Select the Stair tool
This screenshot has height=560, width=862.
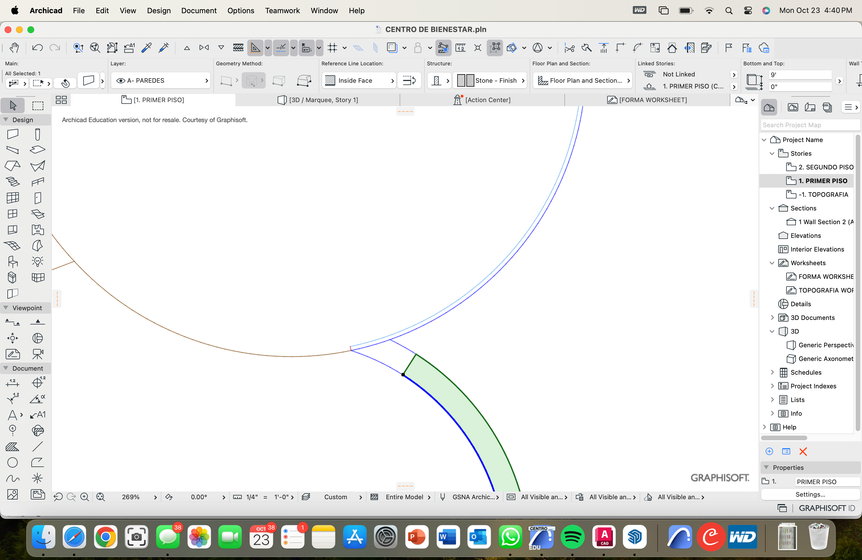coord(13,182)
